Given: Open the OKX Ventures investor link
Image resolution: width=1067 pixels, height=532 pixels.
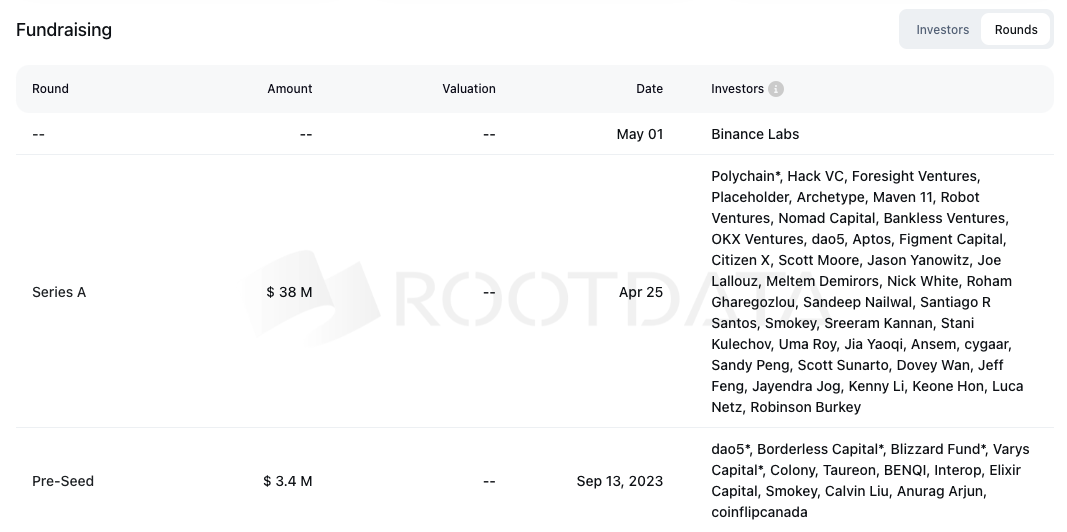Looking at the screenshot, I should point(757,239).
